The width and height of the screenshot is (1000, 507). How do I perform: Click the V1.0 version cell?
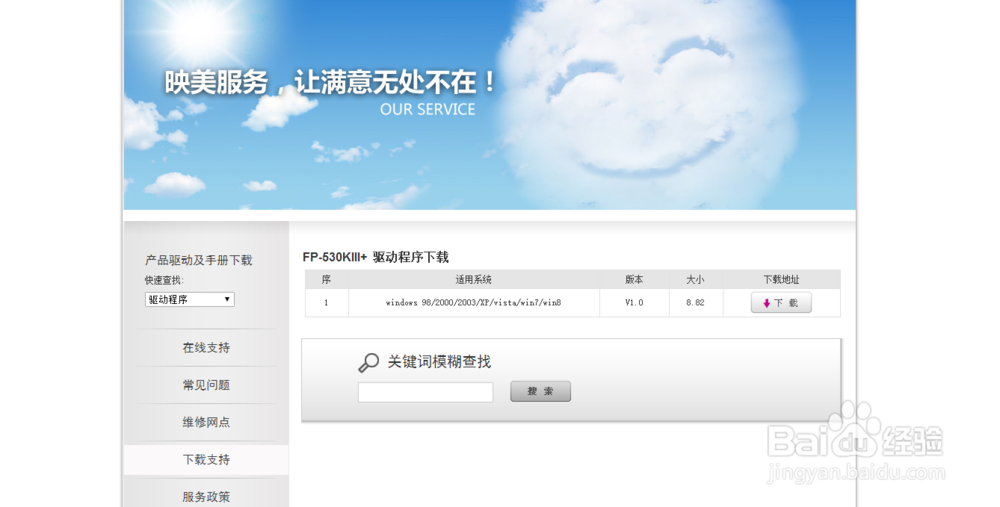634,303
